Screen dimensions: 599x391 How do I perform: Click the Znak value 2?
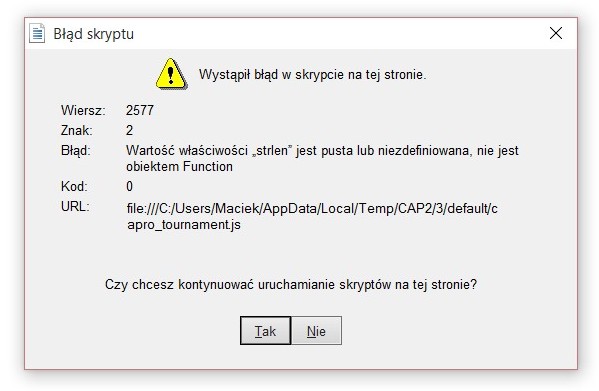pos(130,131)
